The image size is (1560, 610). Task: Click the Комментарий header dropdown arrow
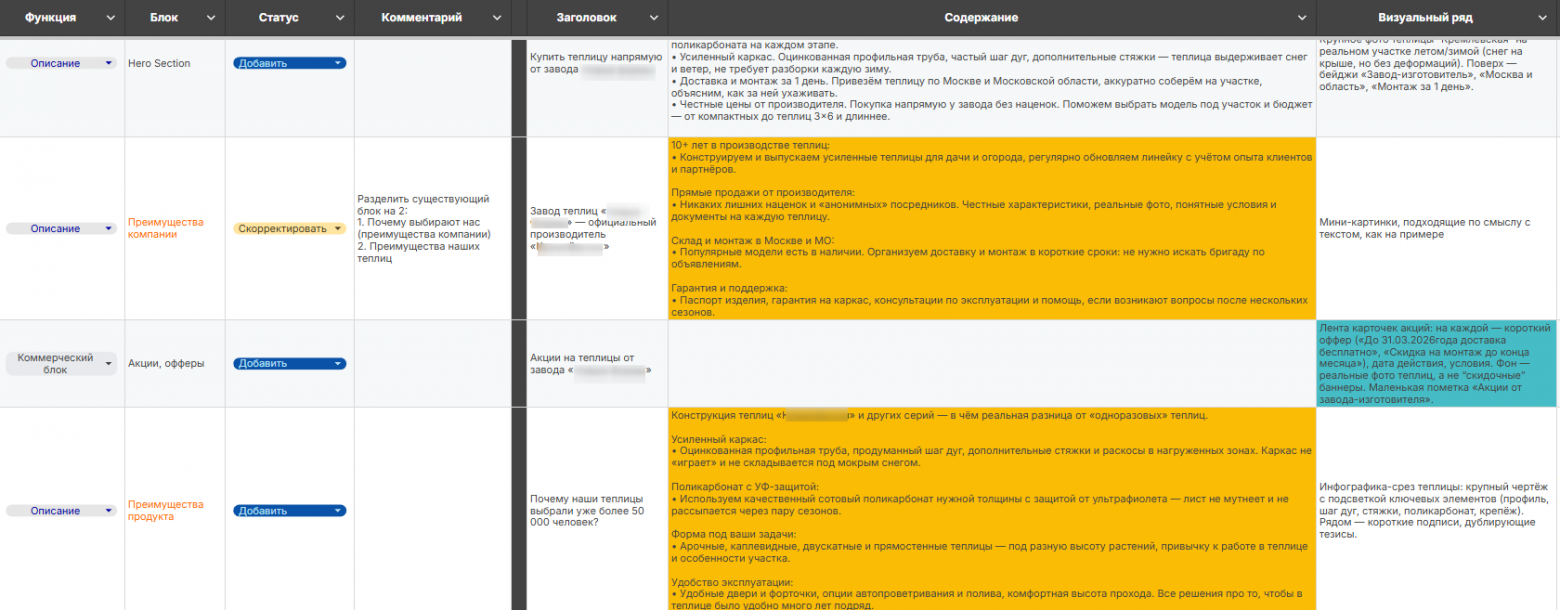tap(497, 18)
